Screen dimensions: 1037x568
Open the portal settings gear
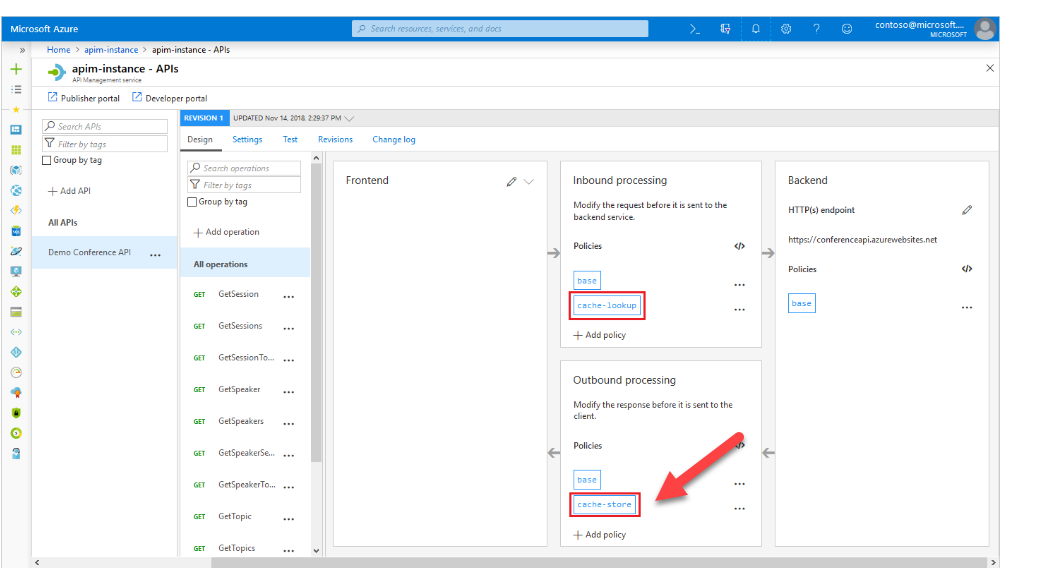pos(786,29)
